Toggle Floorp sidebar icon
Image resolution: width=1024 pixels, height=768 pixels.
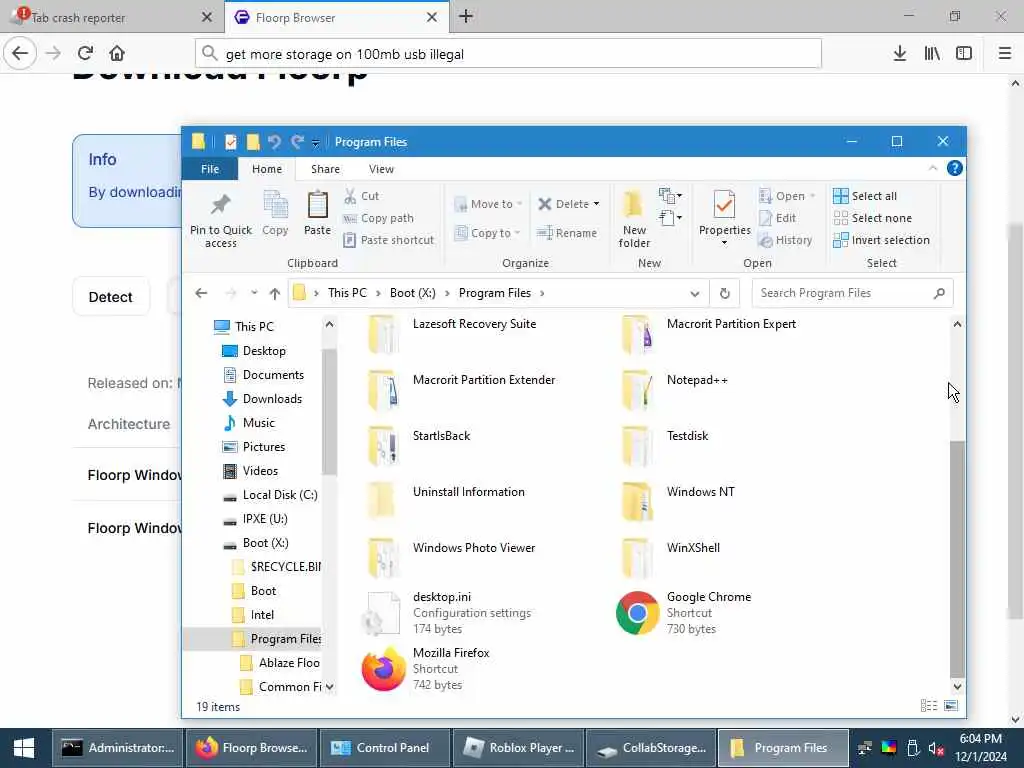(x=963, y=53)
